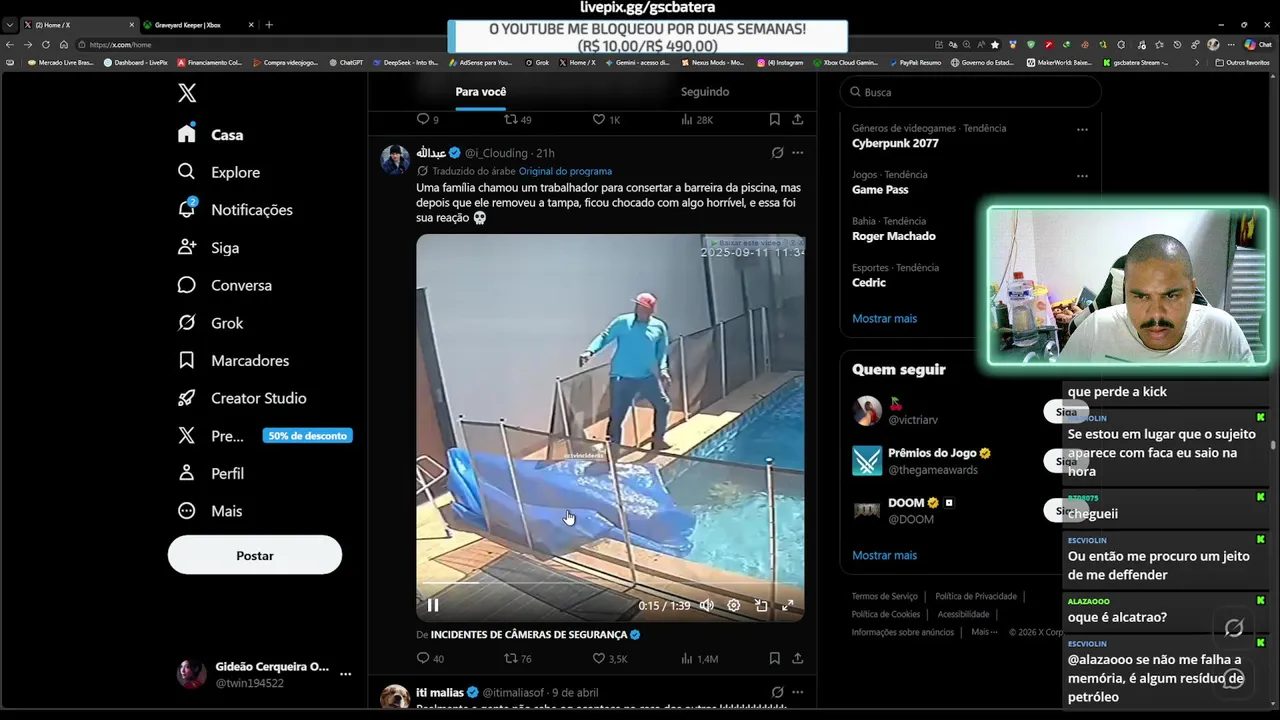Switch to the Seguindo tab

[705, 92]
